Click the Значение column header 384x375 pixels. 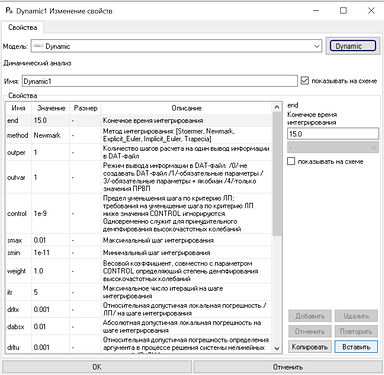tap(51, 108)
